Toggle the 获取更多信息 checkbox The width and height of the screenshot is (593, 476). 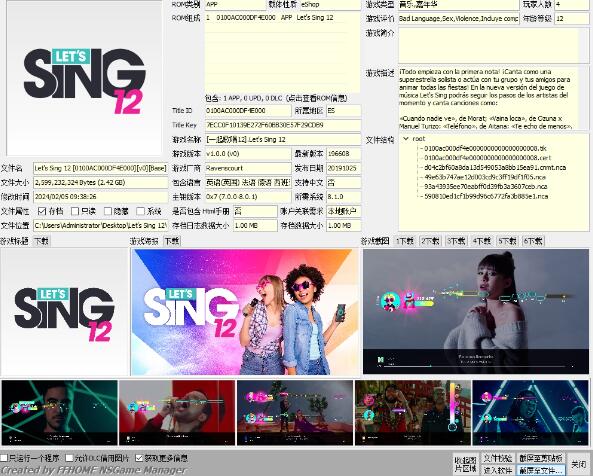[x=139, y=458]
